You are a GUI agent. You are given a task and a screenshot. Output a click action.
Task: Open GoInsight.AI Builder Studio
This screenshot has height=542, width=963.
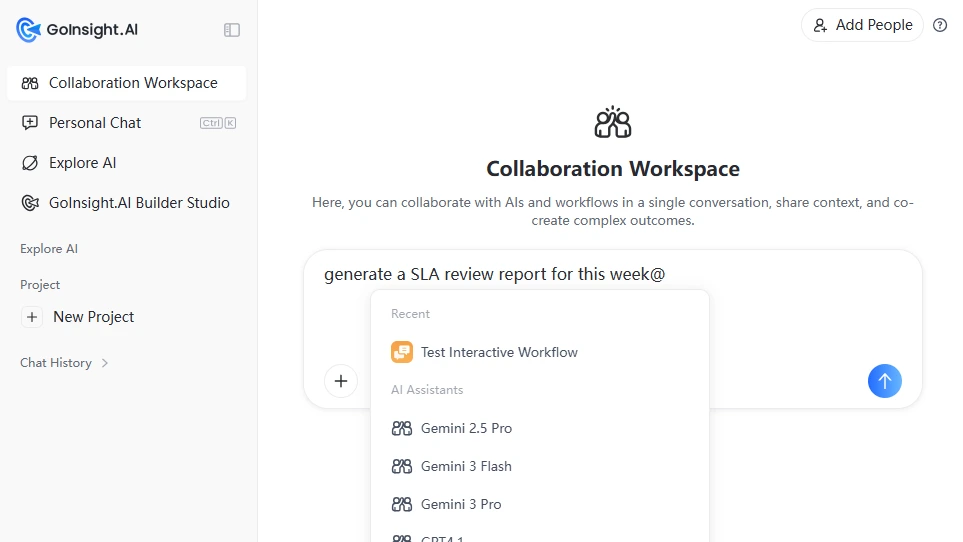point(127,203)
